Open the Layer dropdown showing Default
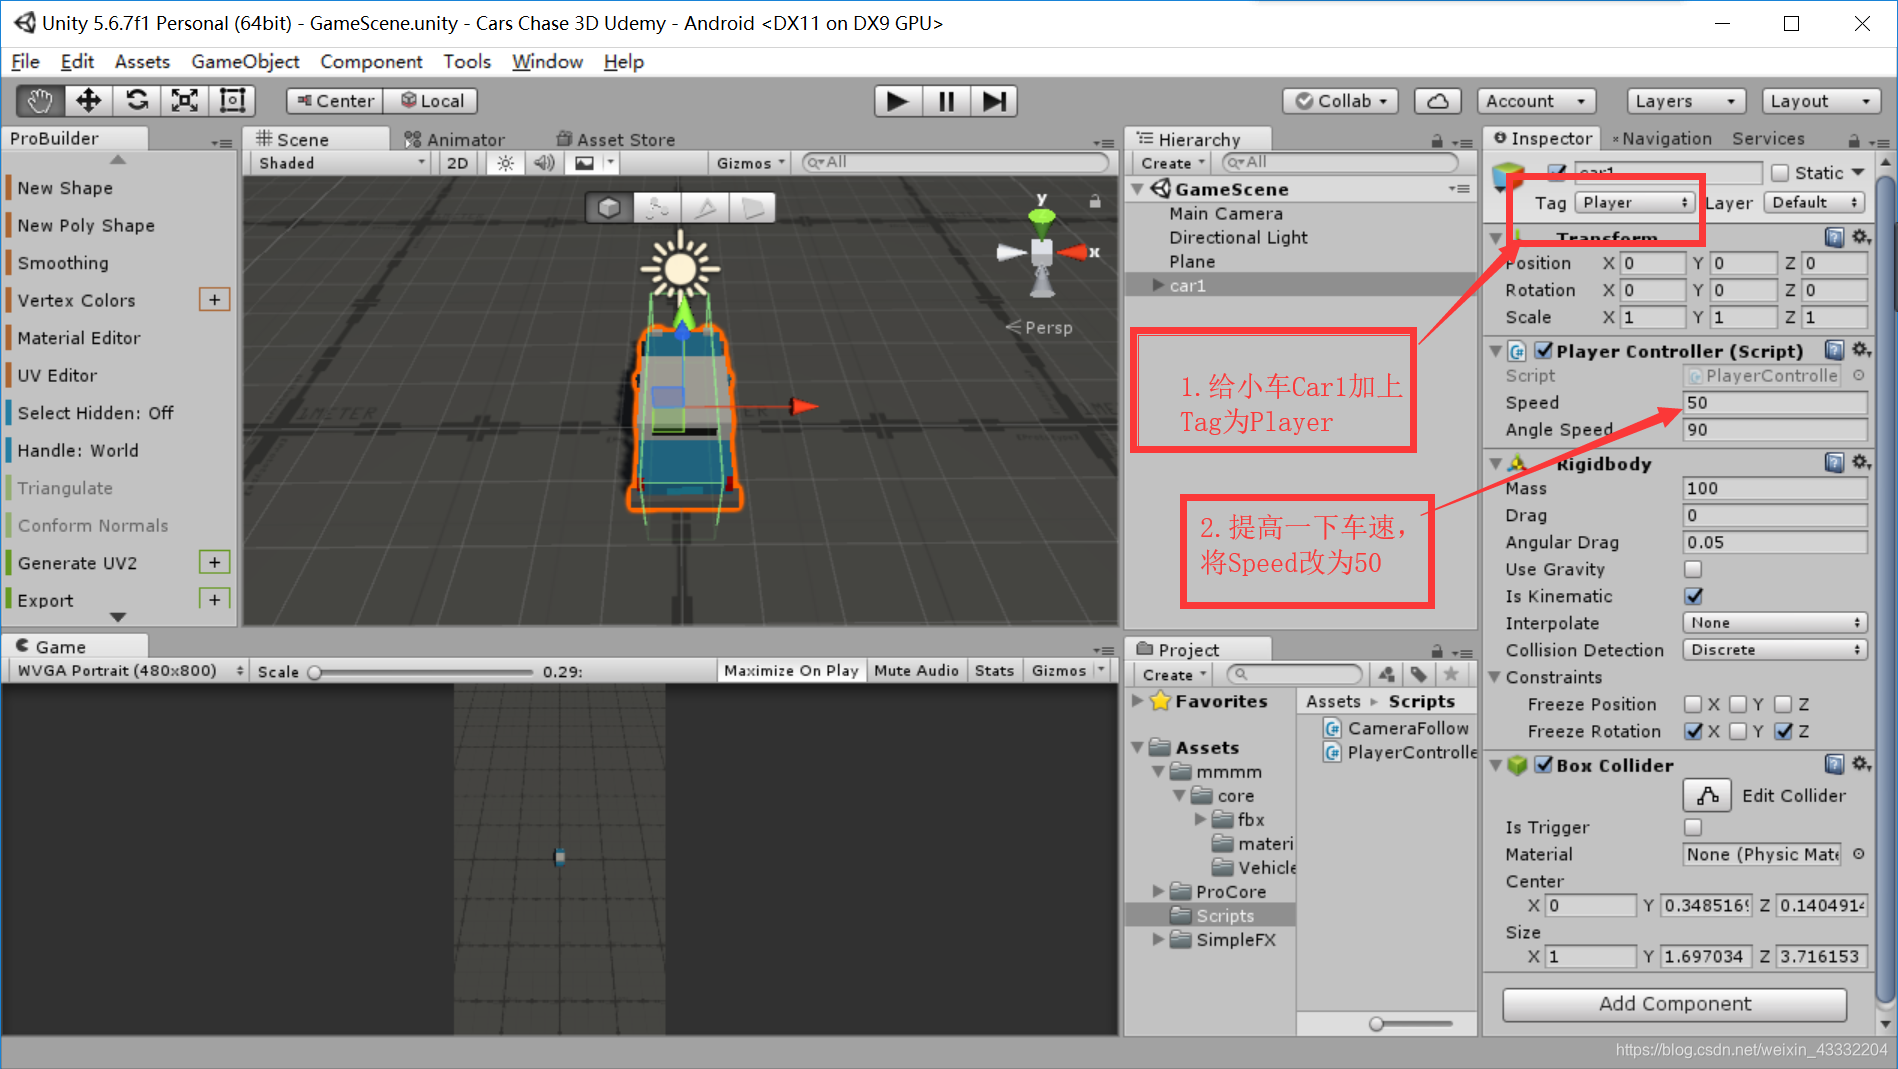 [1815, 203]
